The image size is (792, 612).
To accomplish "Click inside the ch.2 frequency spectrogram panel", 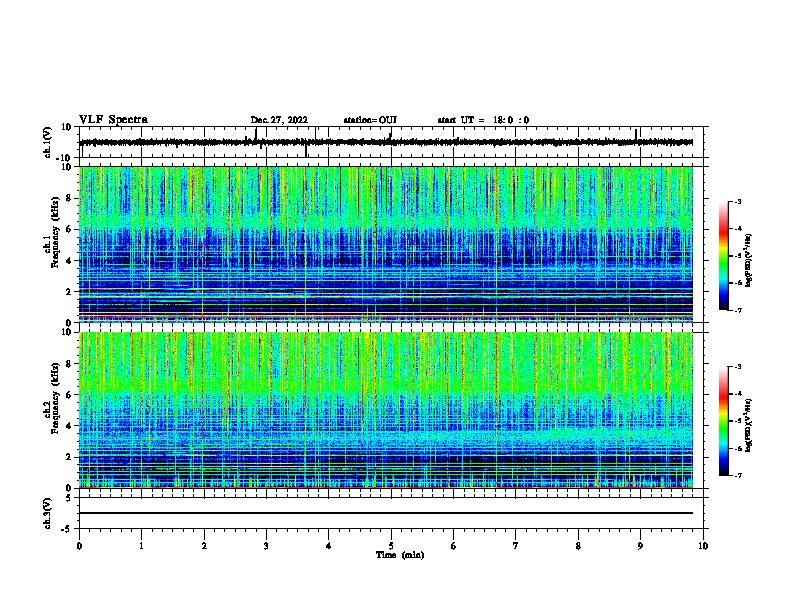I will tap(386, 410).
